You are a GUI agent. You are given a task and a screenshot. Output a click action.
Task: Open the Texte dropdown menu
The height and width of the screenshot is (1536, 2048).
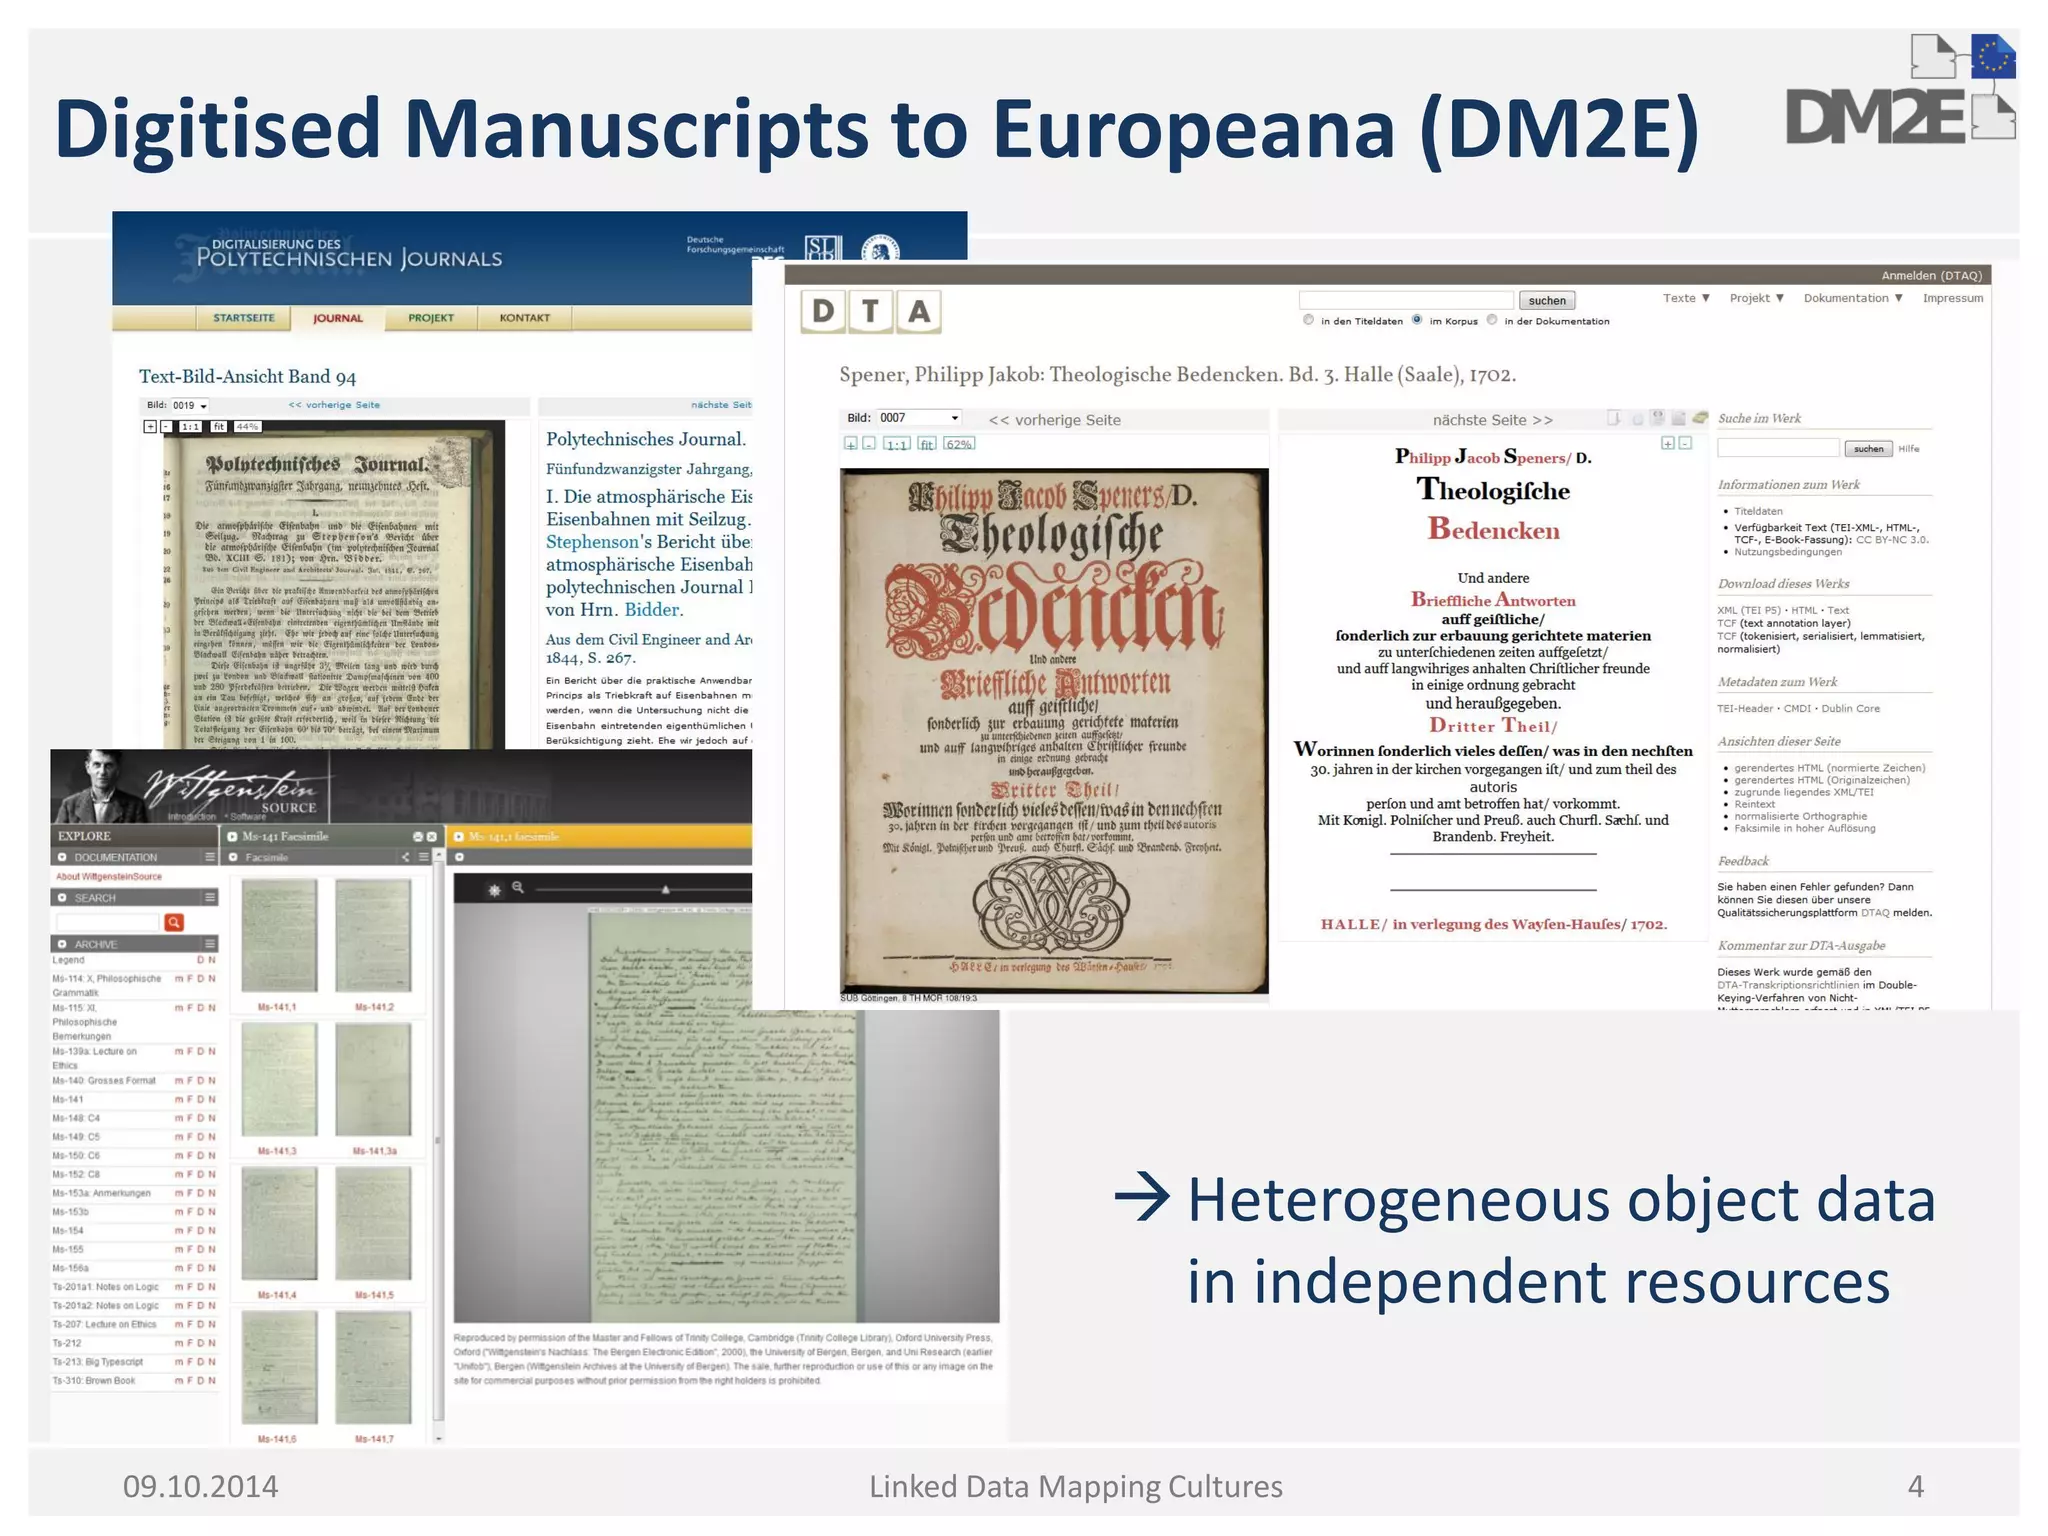tap(1686, 298)
